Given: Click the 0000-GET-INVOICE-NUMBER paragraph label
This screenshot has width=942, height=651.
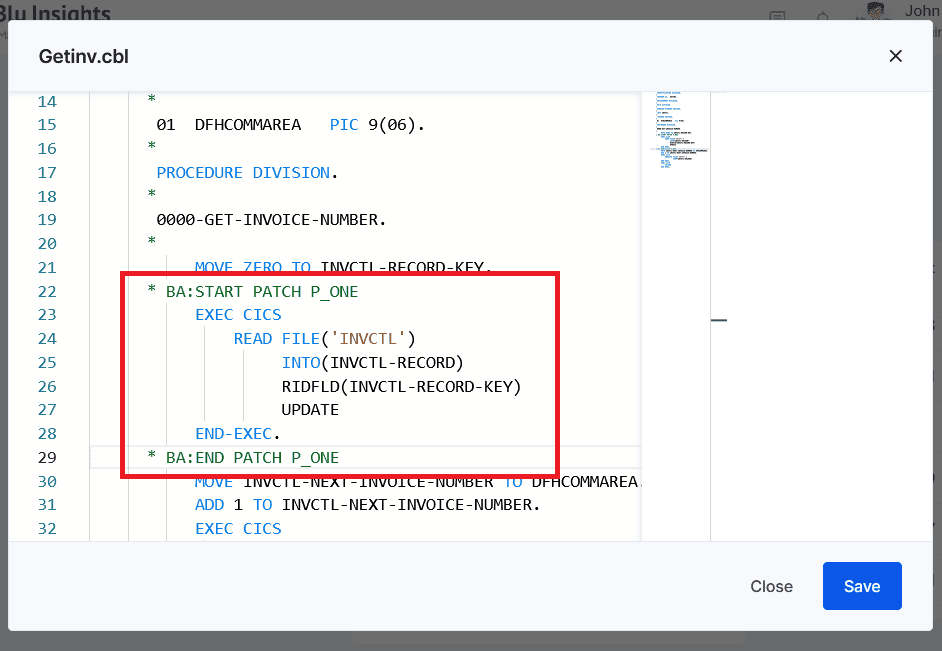Looking at the screenshot, I should point(271,220).
